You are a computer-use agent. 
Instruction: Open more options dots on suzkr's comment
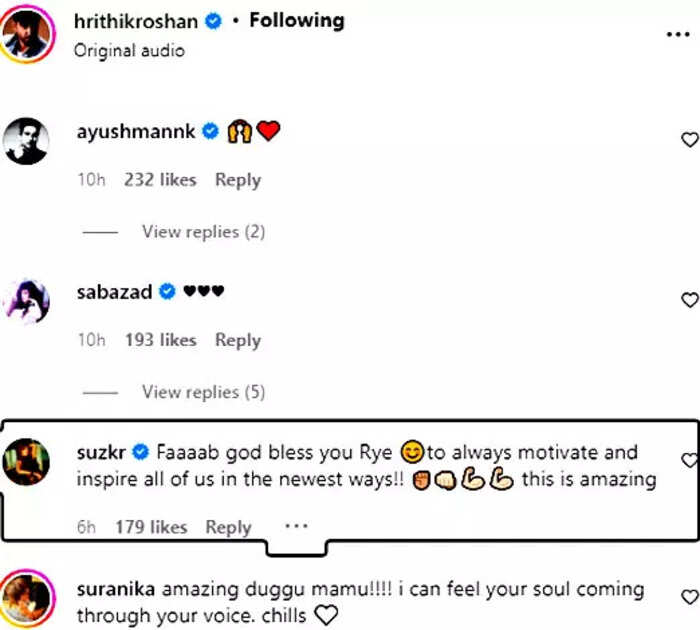point(296,526)
